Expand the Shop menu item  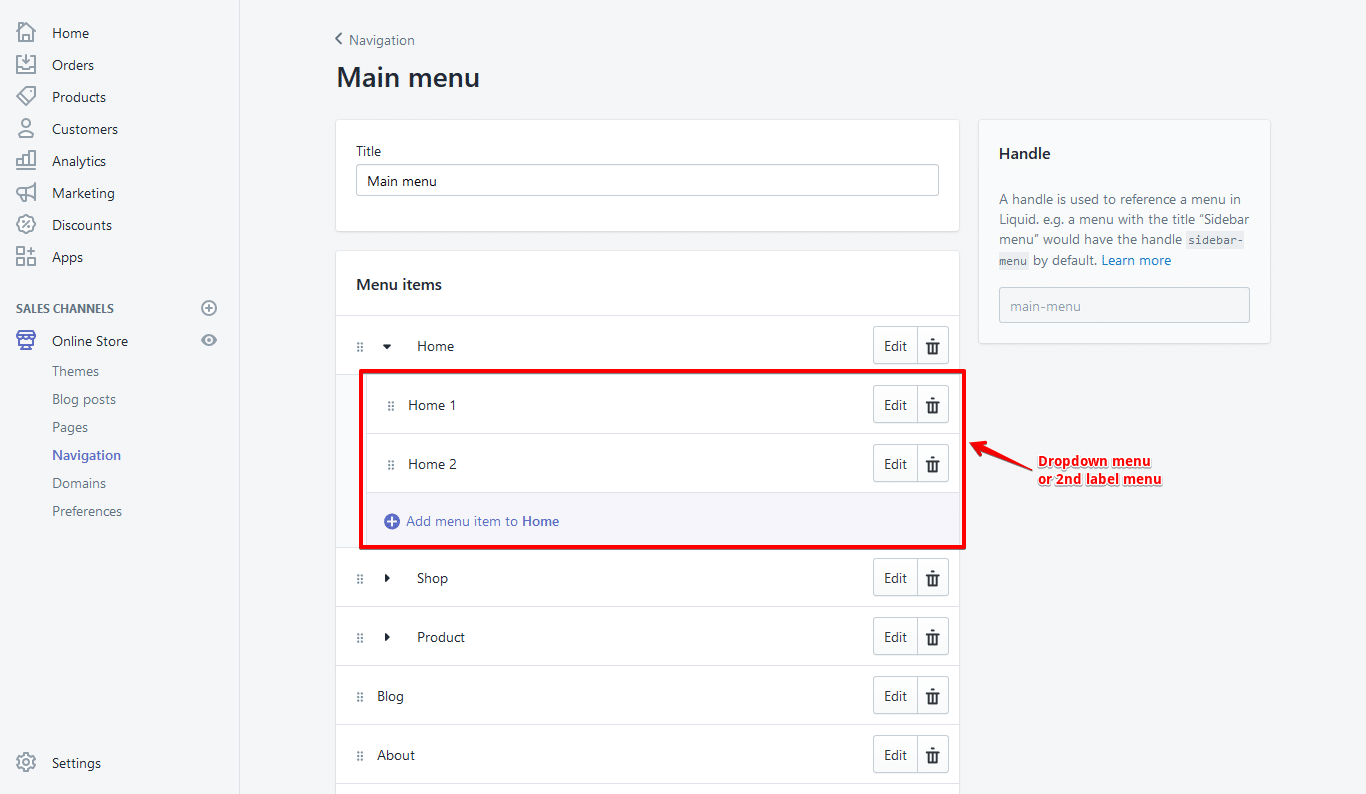(387, 577)
